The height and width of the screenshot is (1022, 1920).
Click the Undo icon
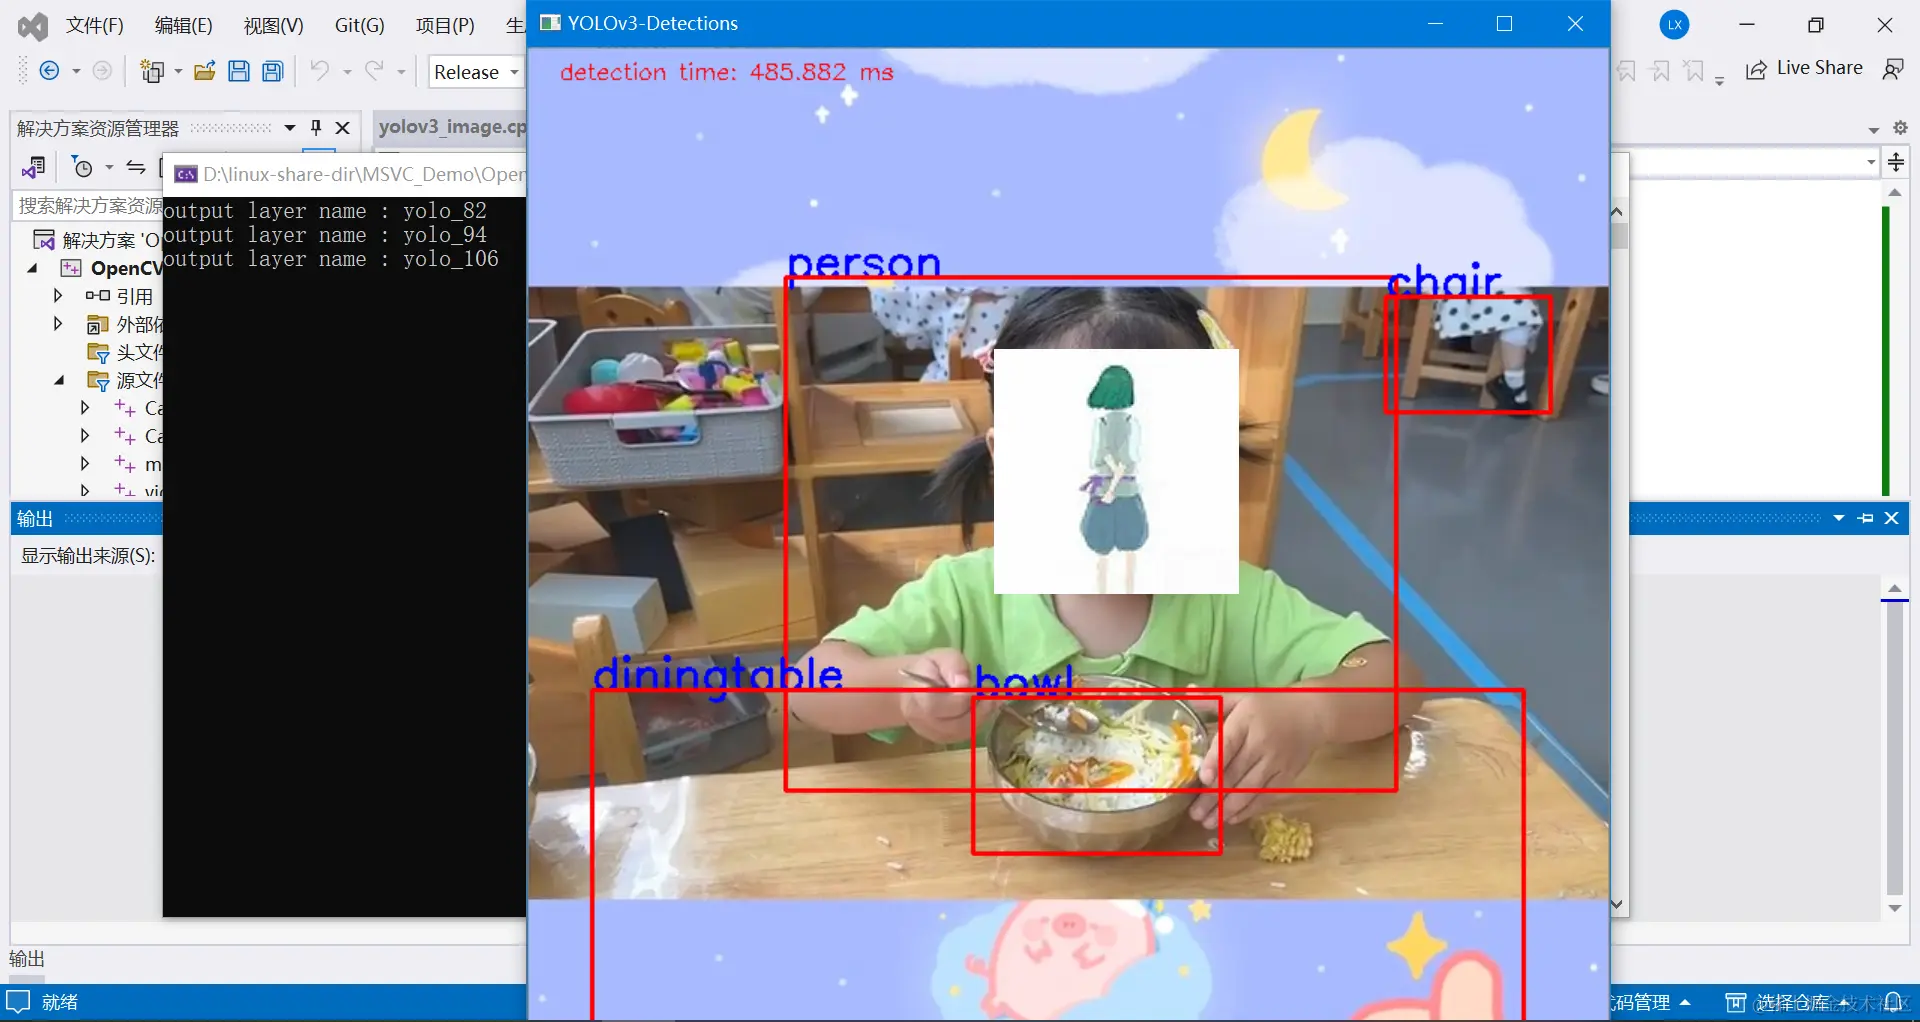click(318, 70)
